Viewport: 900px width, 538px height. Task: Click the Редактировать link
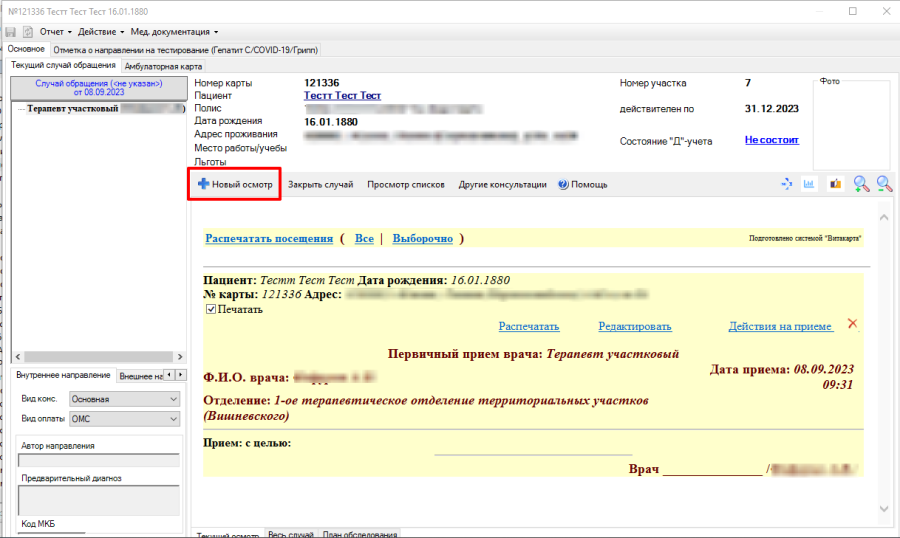tap(634, 326)
